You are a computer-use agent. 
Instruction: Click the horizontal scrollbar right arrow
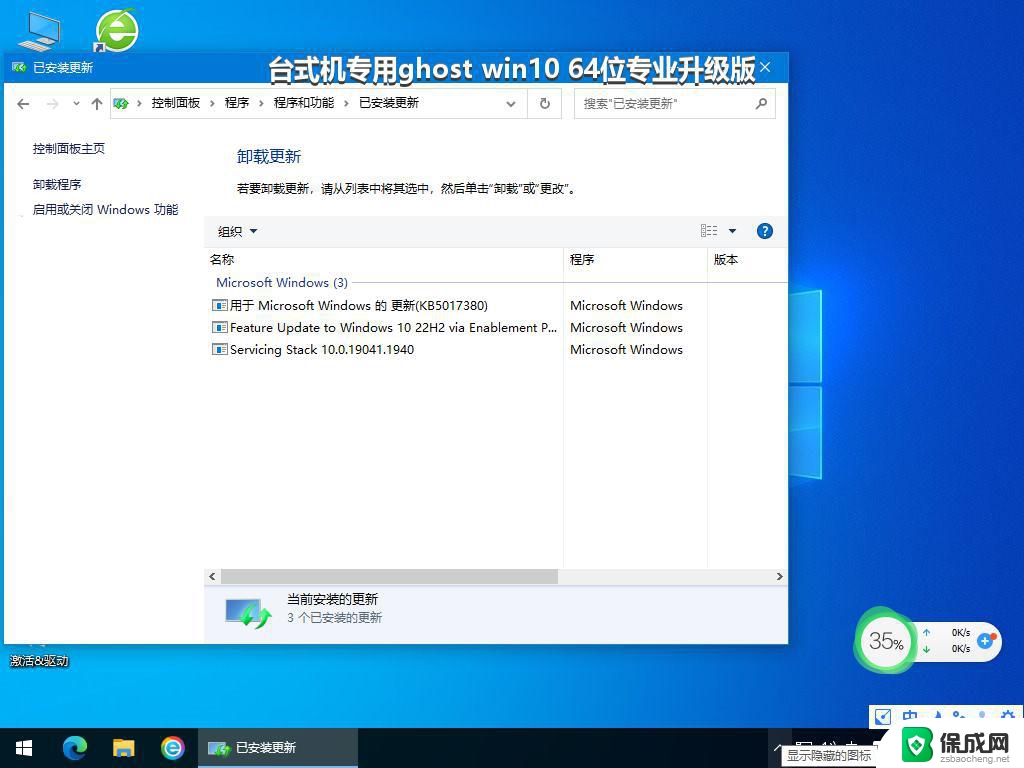[779, 577]
